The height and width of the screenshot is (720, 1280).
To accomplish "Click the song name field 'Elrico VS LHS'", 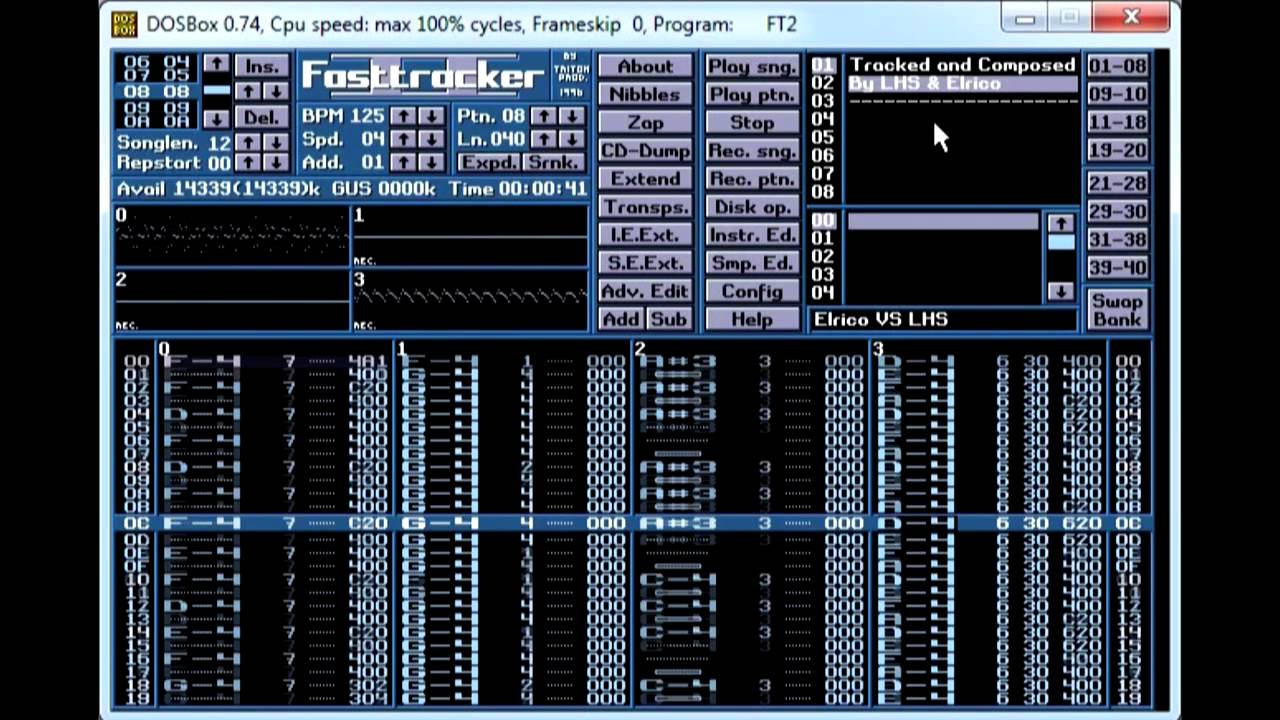I will click(943, 320).
